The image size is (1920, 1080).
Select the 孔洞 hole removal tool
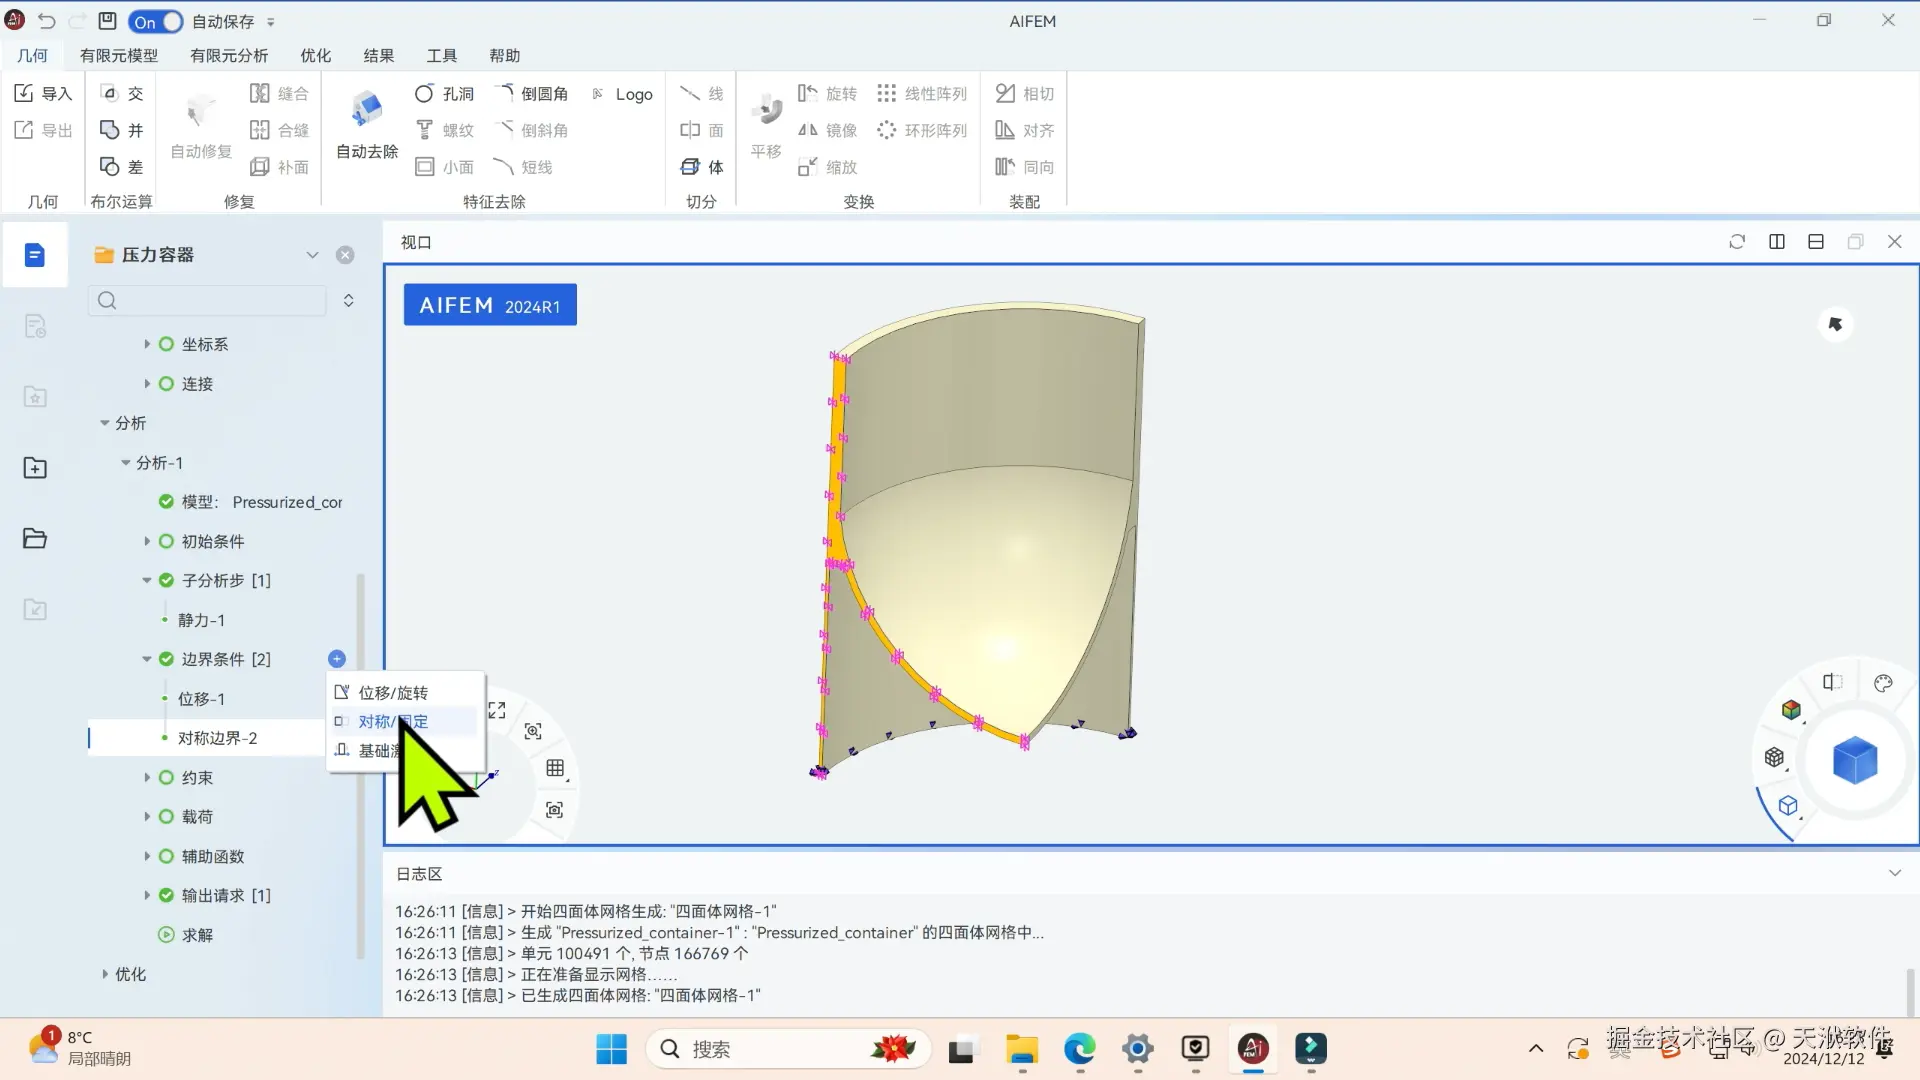444,94
